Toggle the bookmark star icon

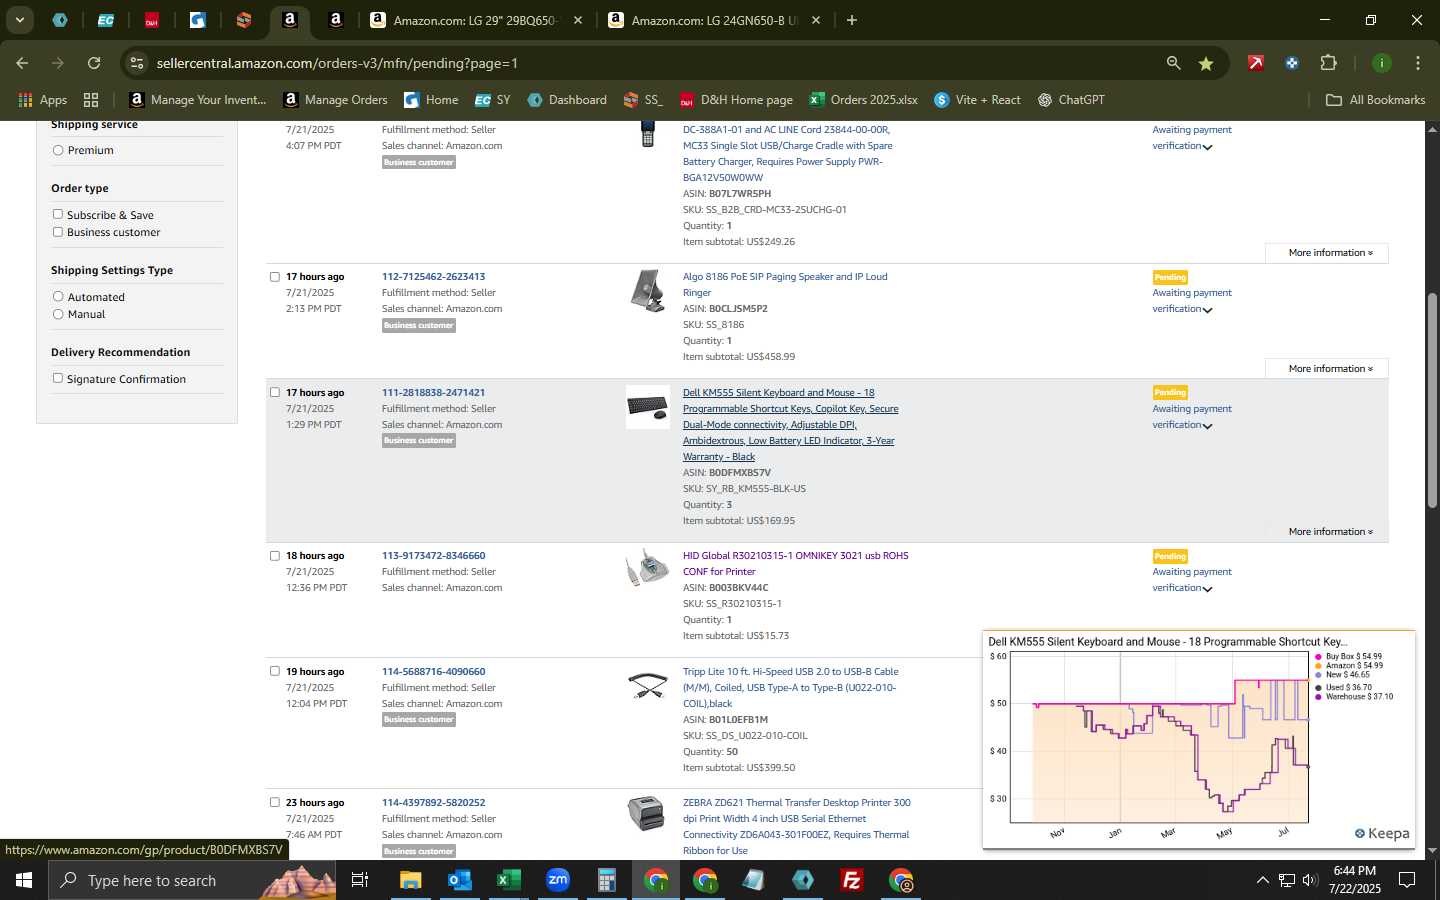point(1206,63)
